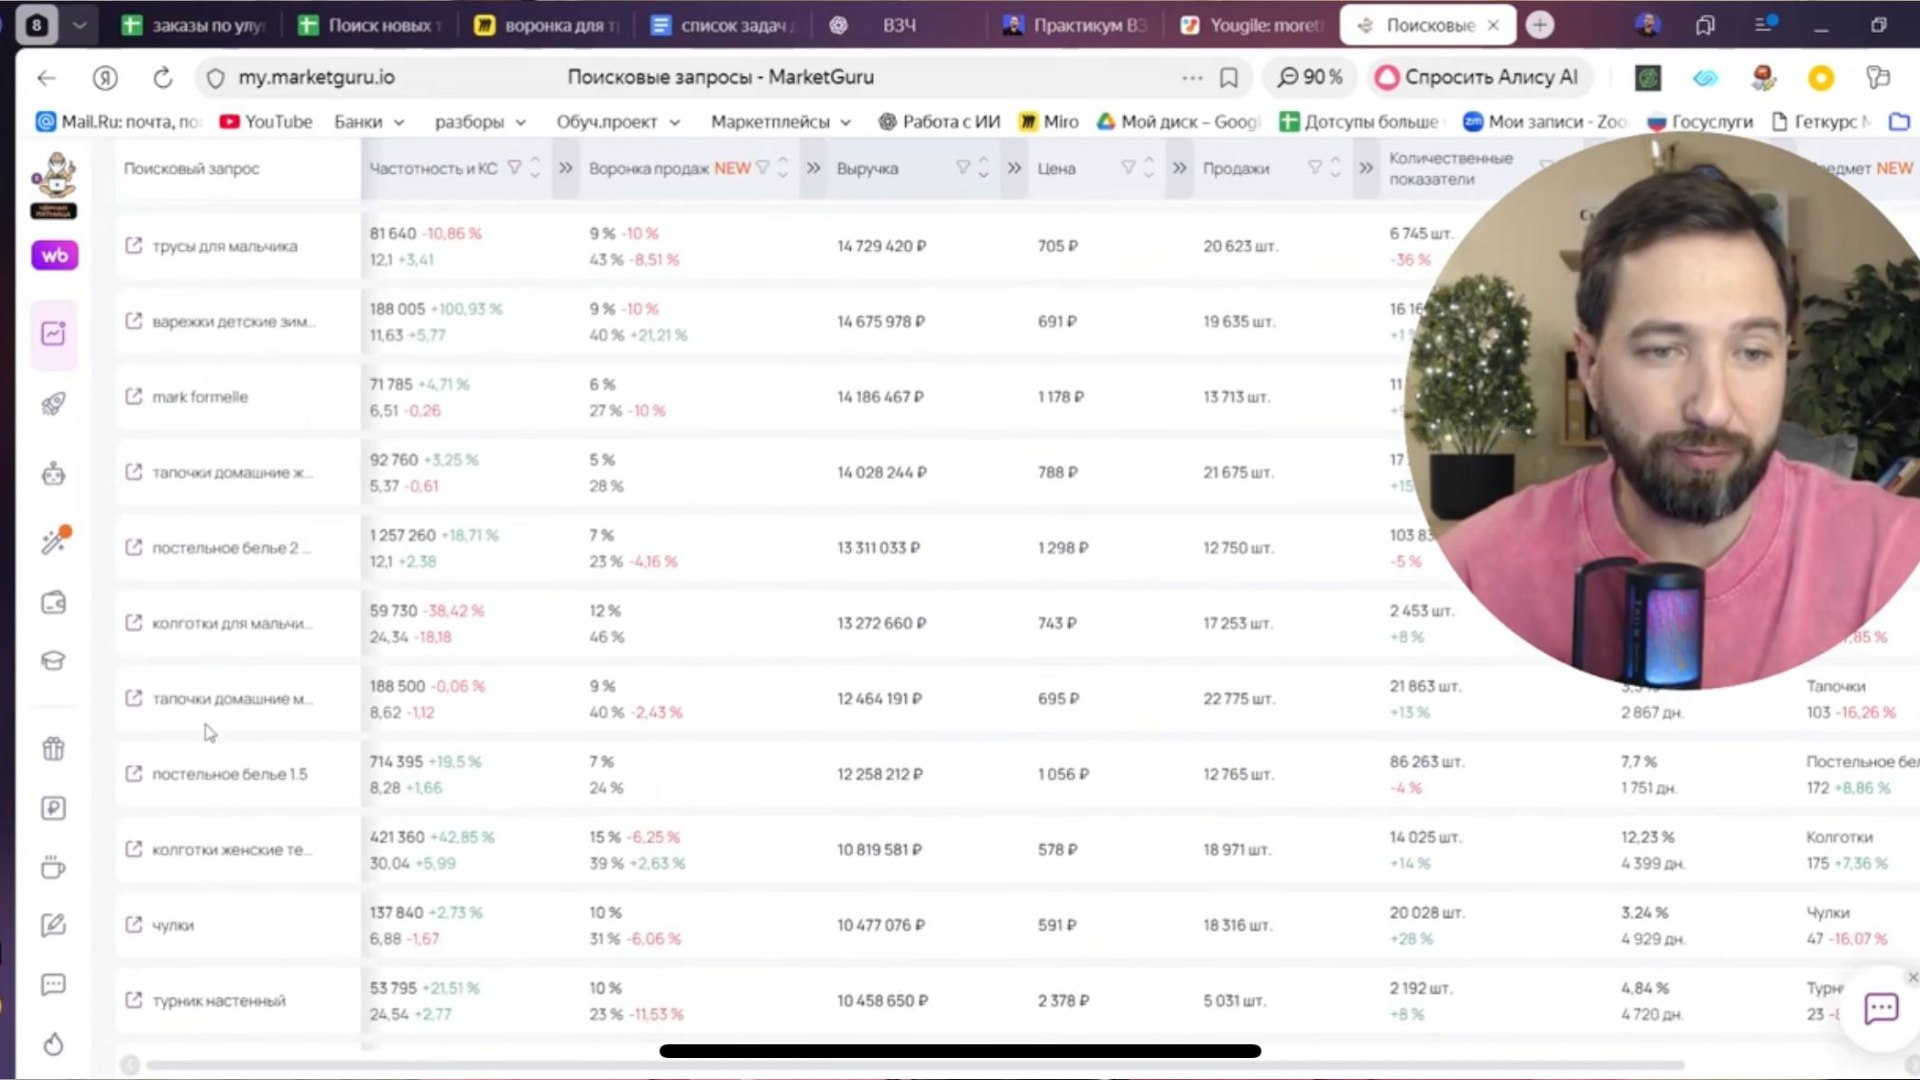Open the coffee cup sidebar icon
Image resolution: width=1920 pixels, height=1080 pixels.
[54, 867]
